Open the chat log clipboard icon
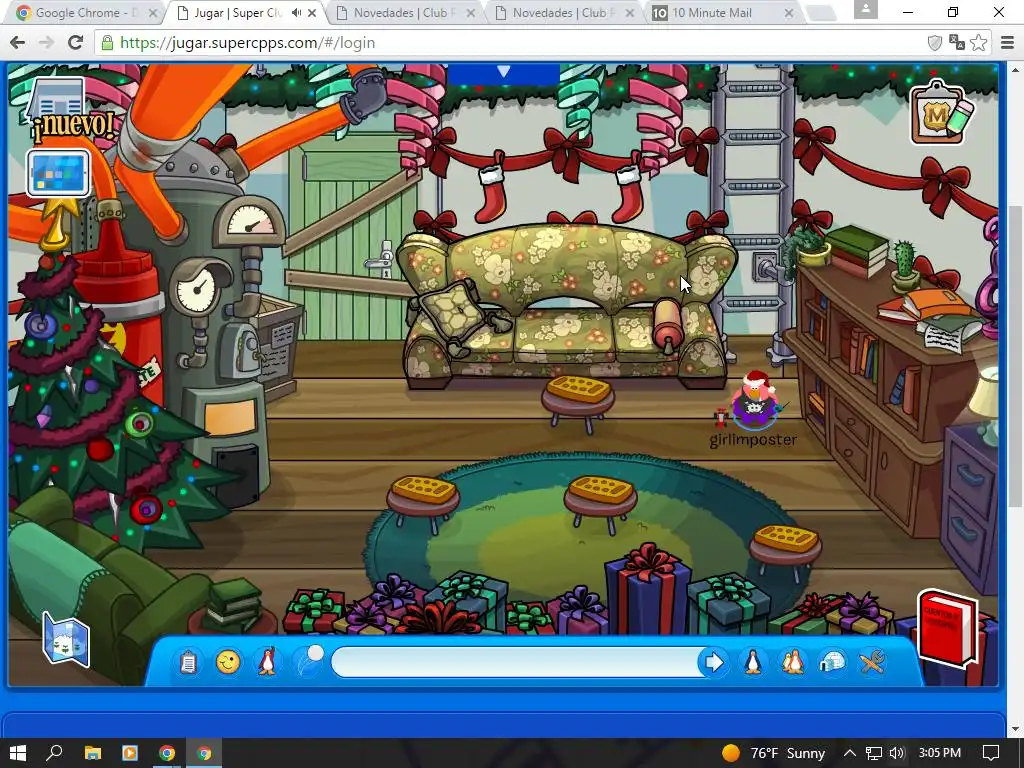 click(x=188, y=662)
